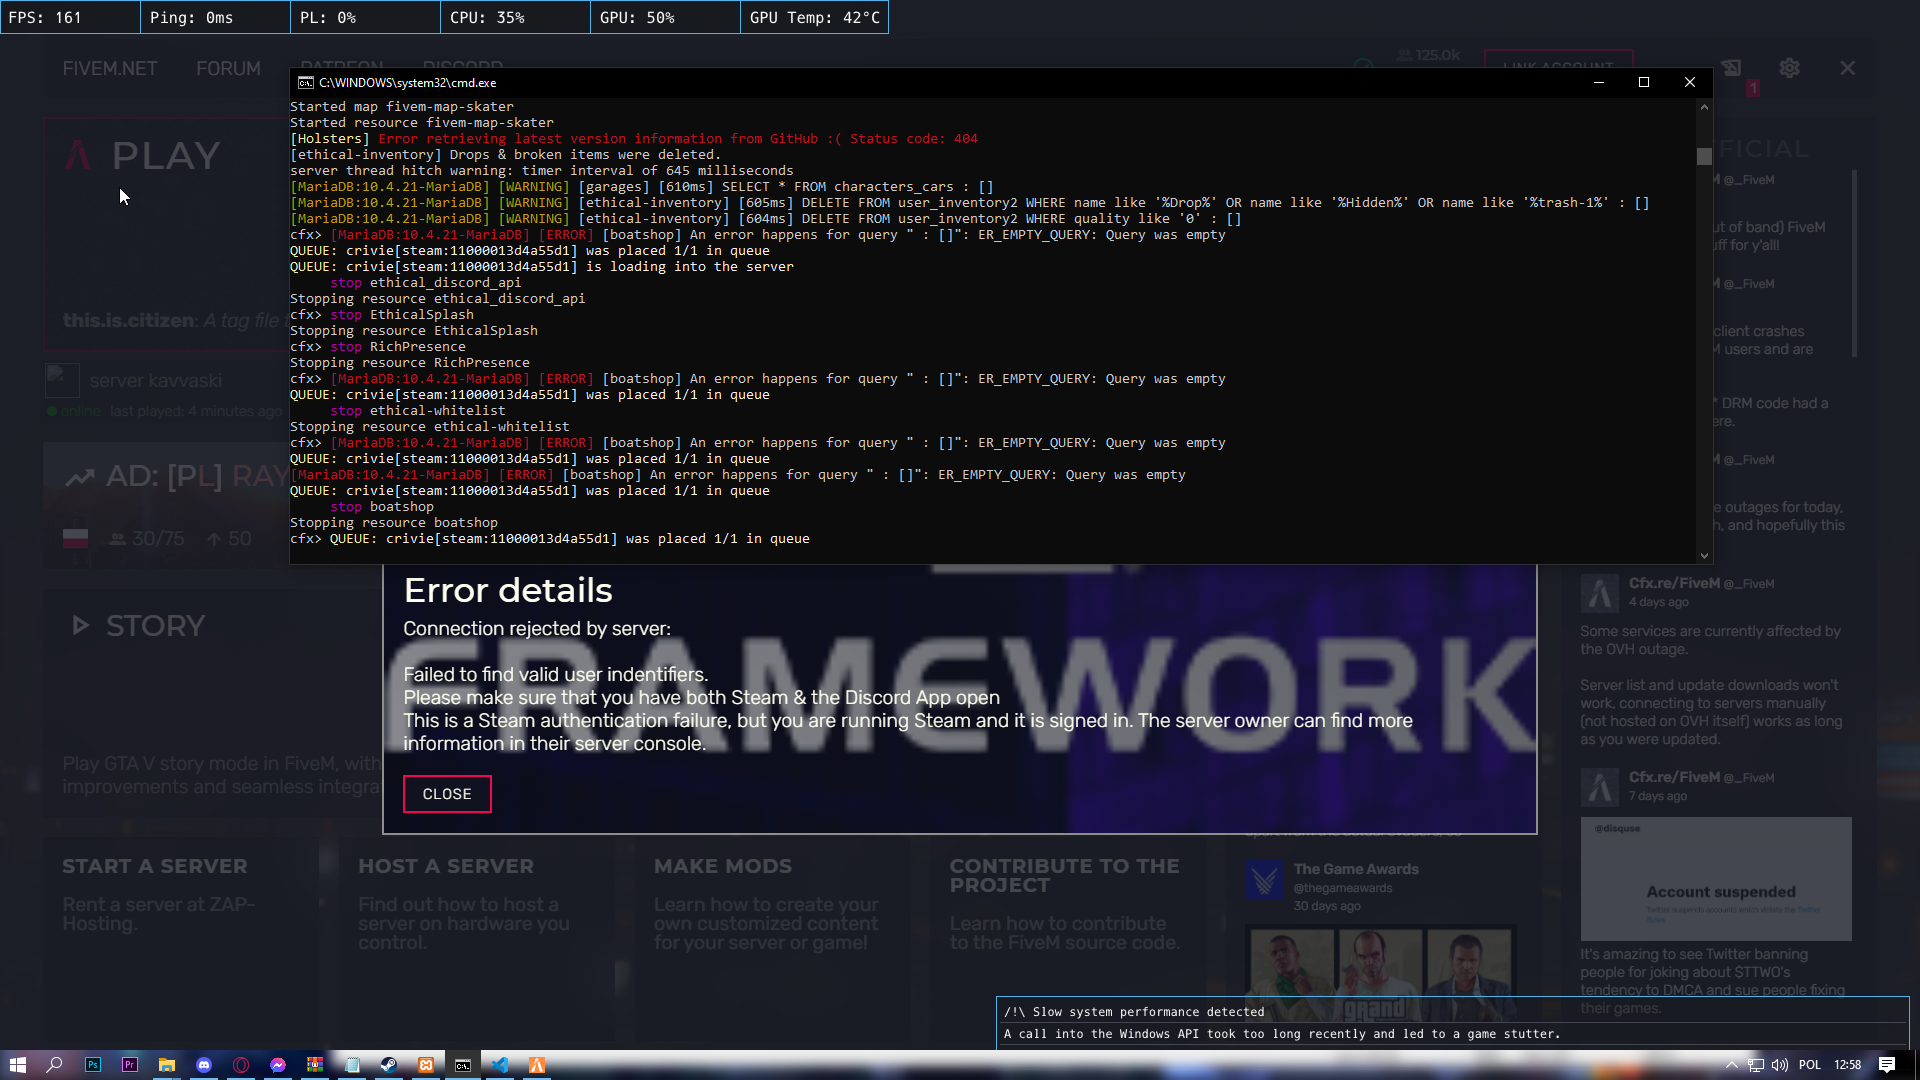Click the 'Stopping resource boatshop' console line

tap(394, 523)
